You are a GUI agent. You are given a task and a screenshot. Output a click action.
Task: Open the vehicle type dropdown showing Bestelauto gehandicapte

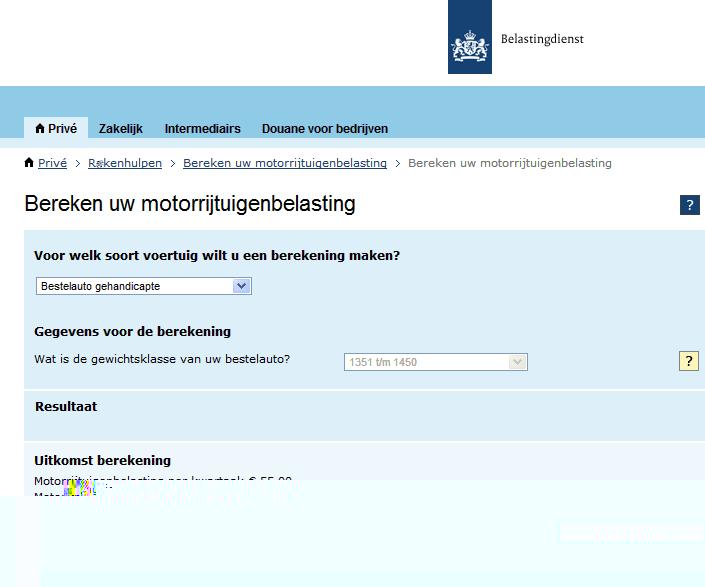[144, 286]
